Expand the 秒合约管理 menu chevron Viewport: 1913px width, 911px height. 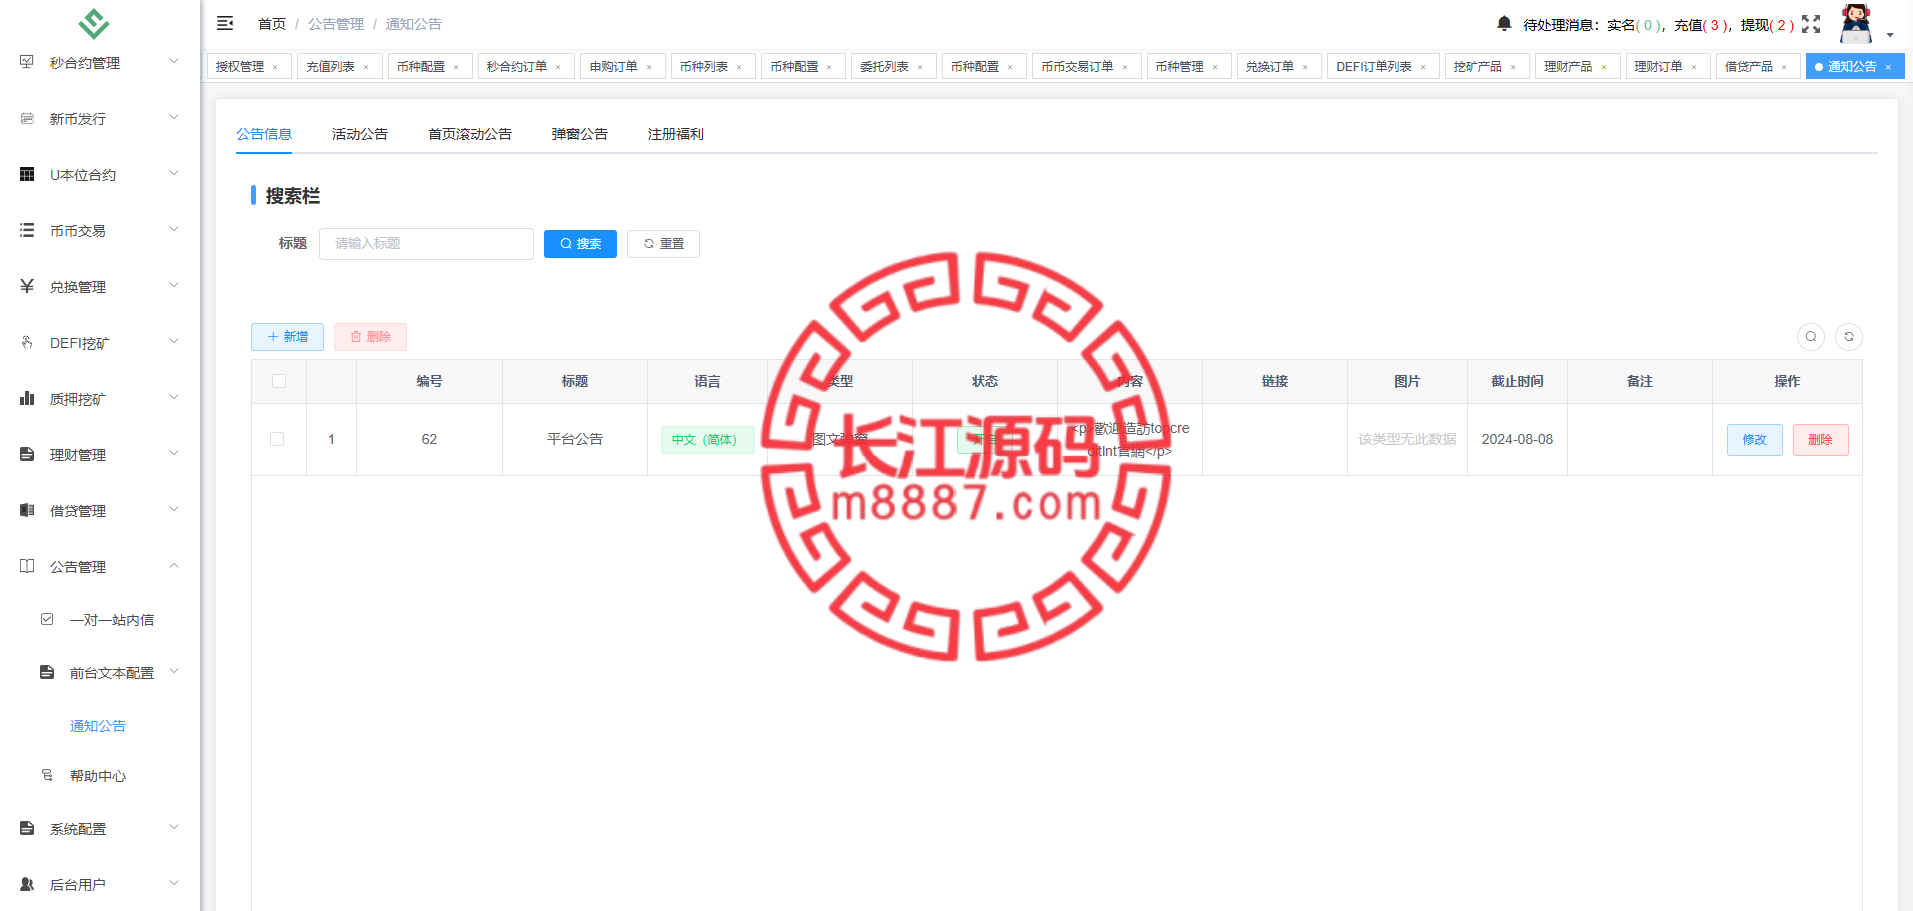click(x=174, y=61)
